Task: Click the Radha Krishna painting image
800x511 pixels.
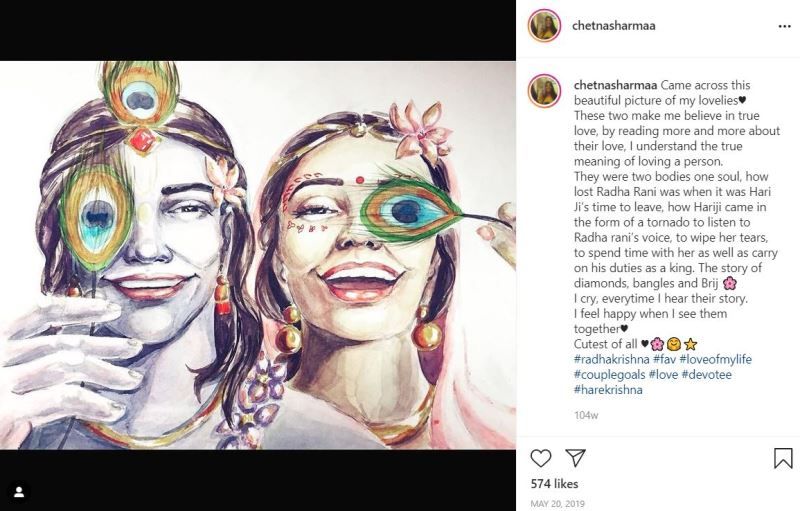Action: point(258,255)
